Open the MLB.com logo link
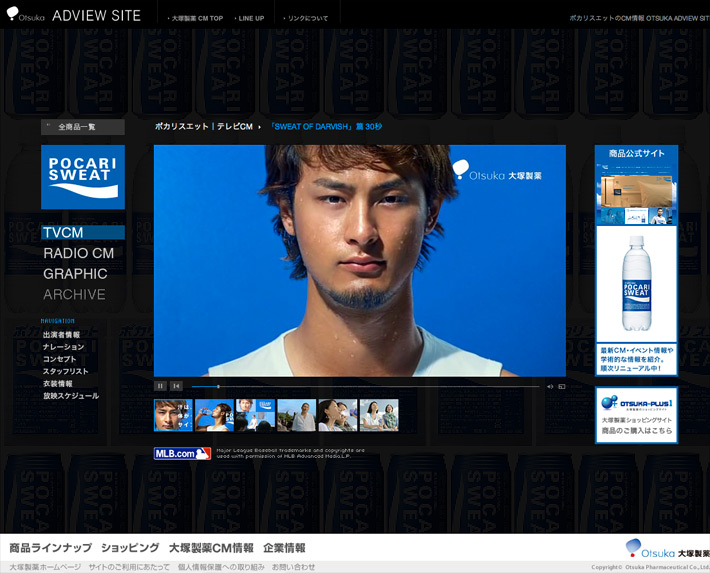Viewport: 710px width, 573px height. tap(182, 453)
